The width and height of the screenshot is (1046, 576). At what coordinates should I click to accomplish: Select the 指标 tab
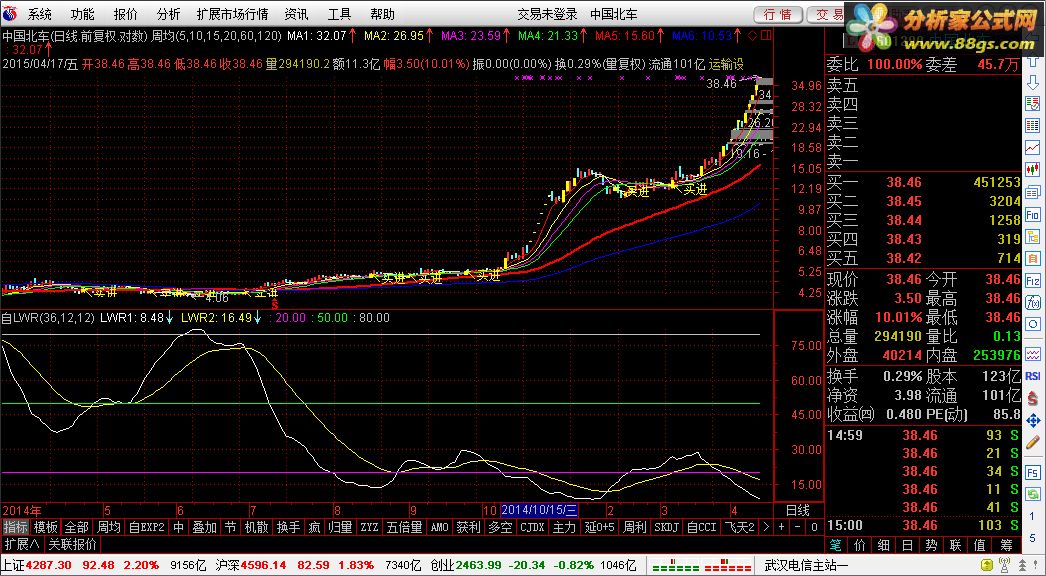[x=15, y=527]
